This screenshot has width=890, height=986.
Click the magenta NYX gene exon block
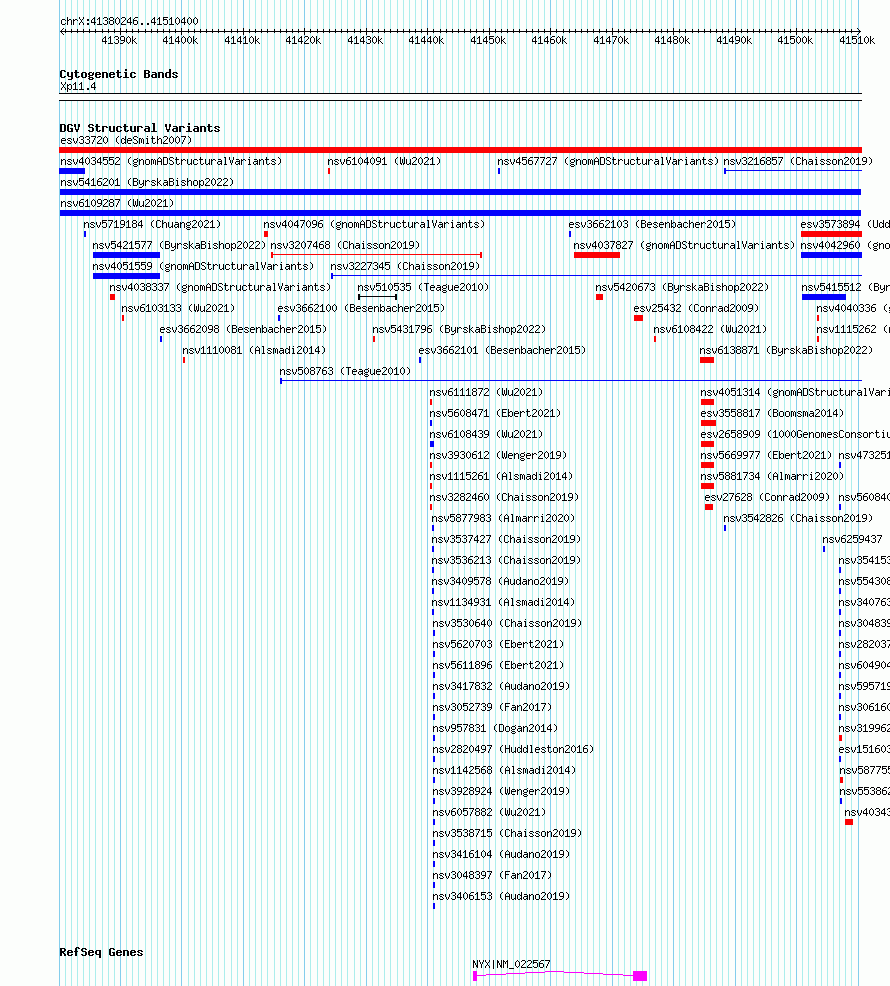tap(640, 976)
